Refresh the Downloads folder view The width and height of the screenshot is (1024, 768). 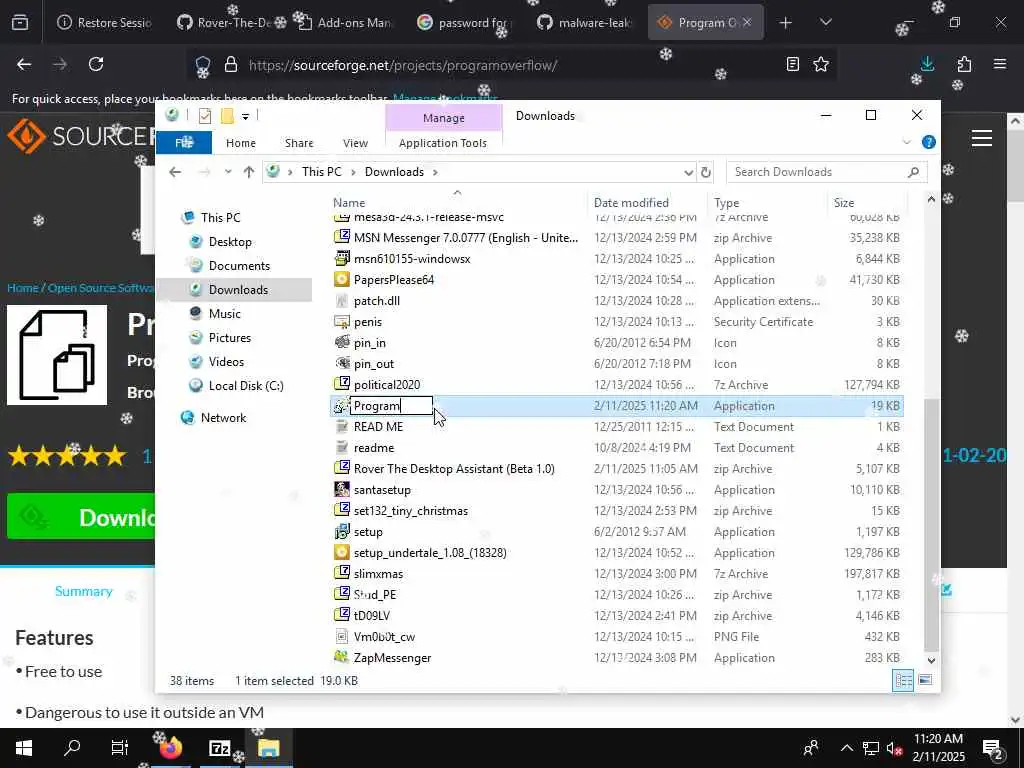tap(705, 172)
